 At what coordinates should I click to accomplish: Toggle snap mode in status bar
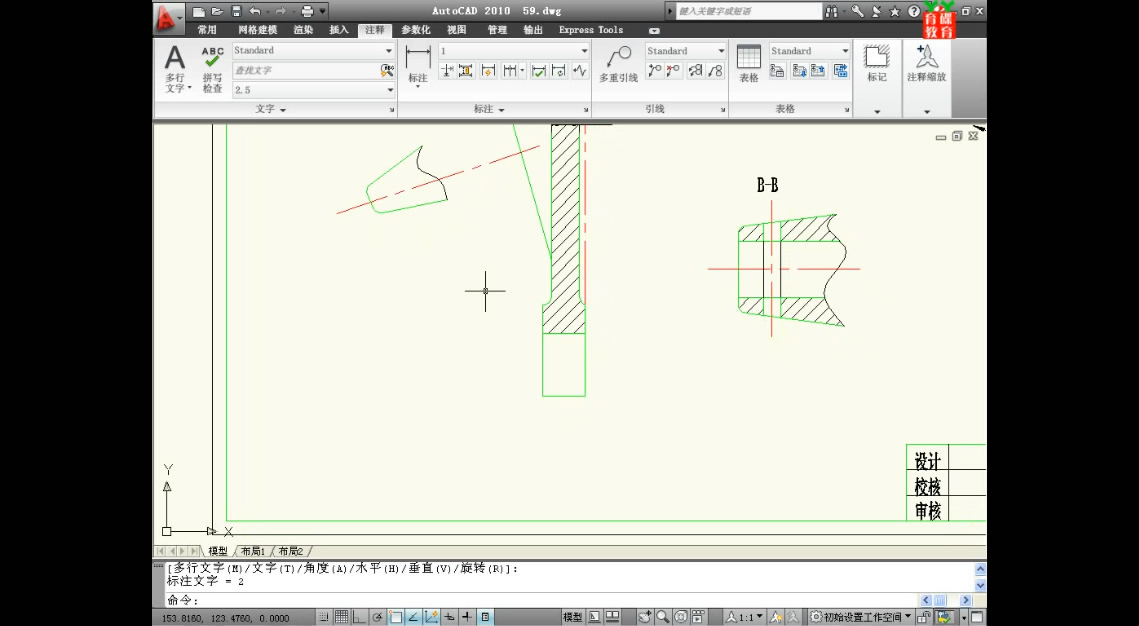click(324, 617)
